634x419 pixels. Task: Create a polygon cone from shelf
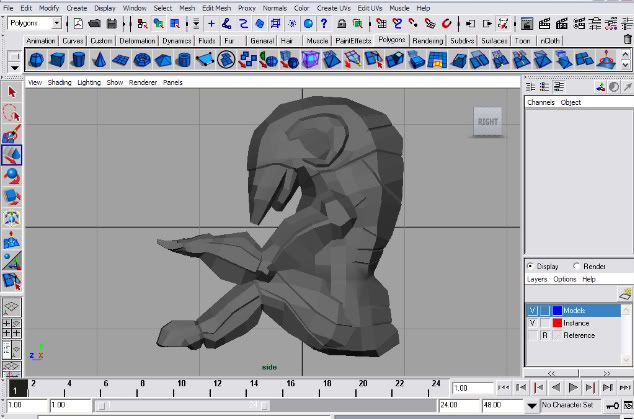101,60
